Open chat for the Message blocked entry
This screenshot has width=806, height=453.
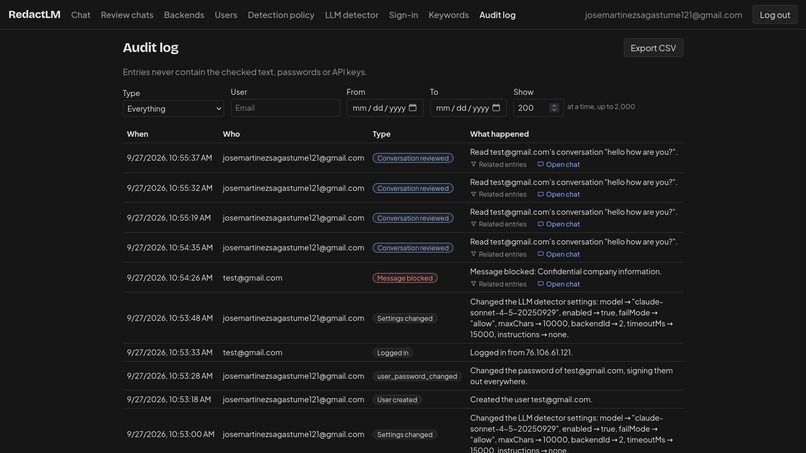point(559,284)
